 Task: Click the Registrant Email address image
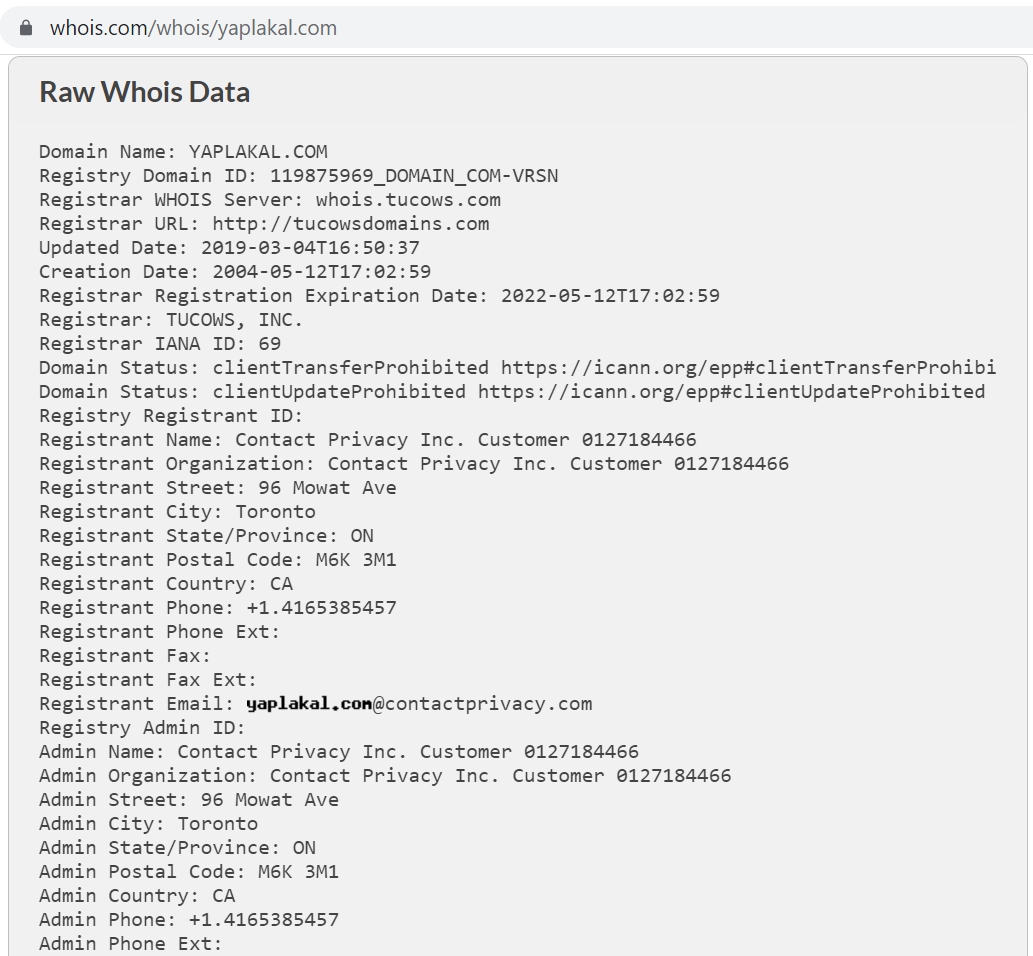pos(309,704)
